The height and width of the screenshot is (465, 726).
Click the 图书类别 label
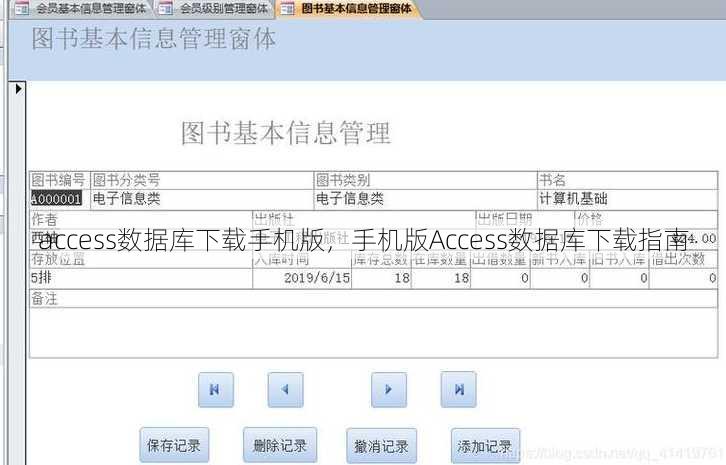point(343,180)
